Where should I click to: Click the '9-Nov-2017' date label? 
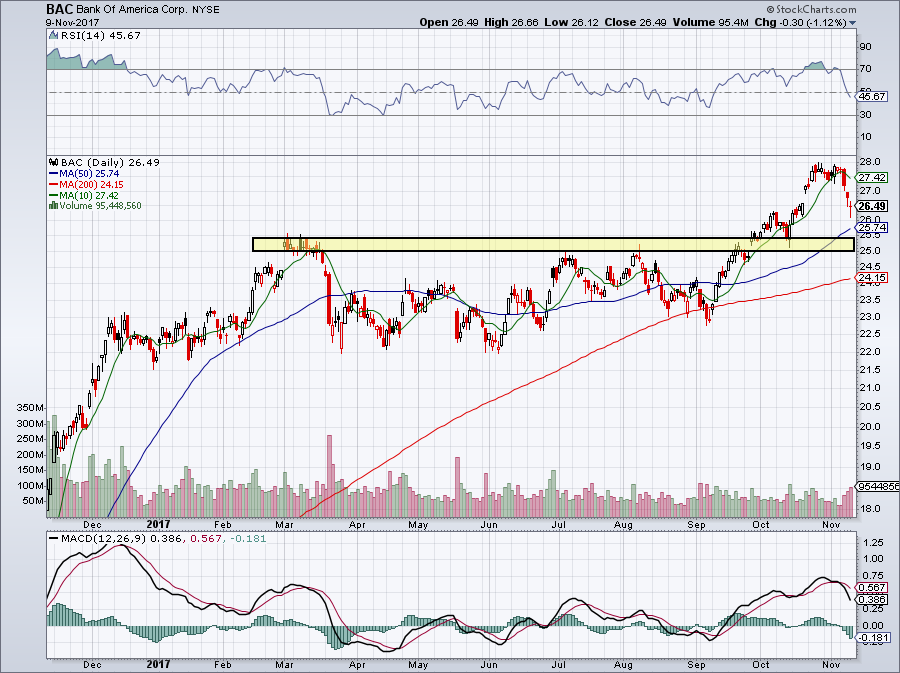[72, 22]
